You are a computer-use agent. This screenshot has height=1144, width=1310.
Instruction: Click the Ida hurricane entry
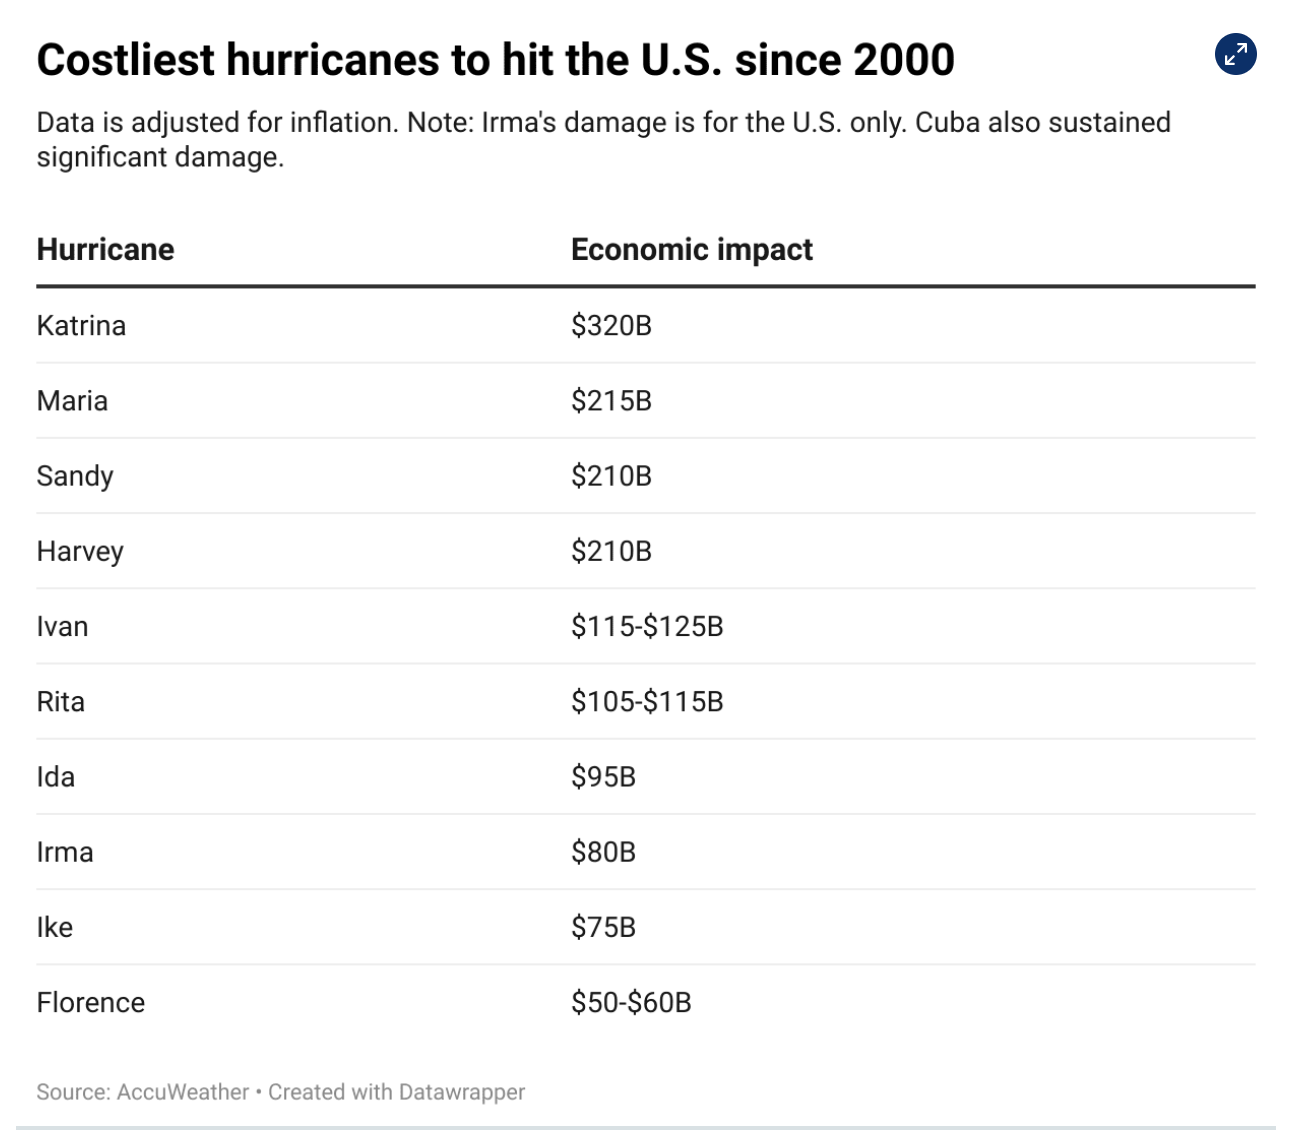(x=55, y=777)
